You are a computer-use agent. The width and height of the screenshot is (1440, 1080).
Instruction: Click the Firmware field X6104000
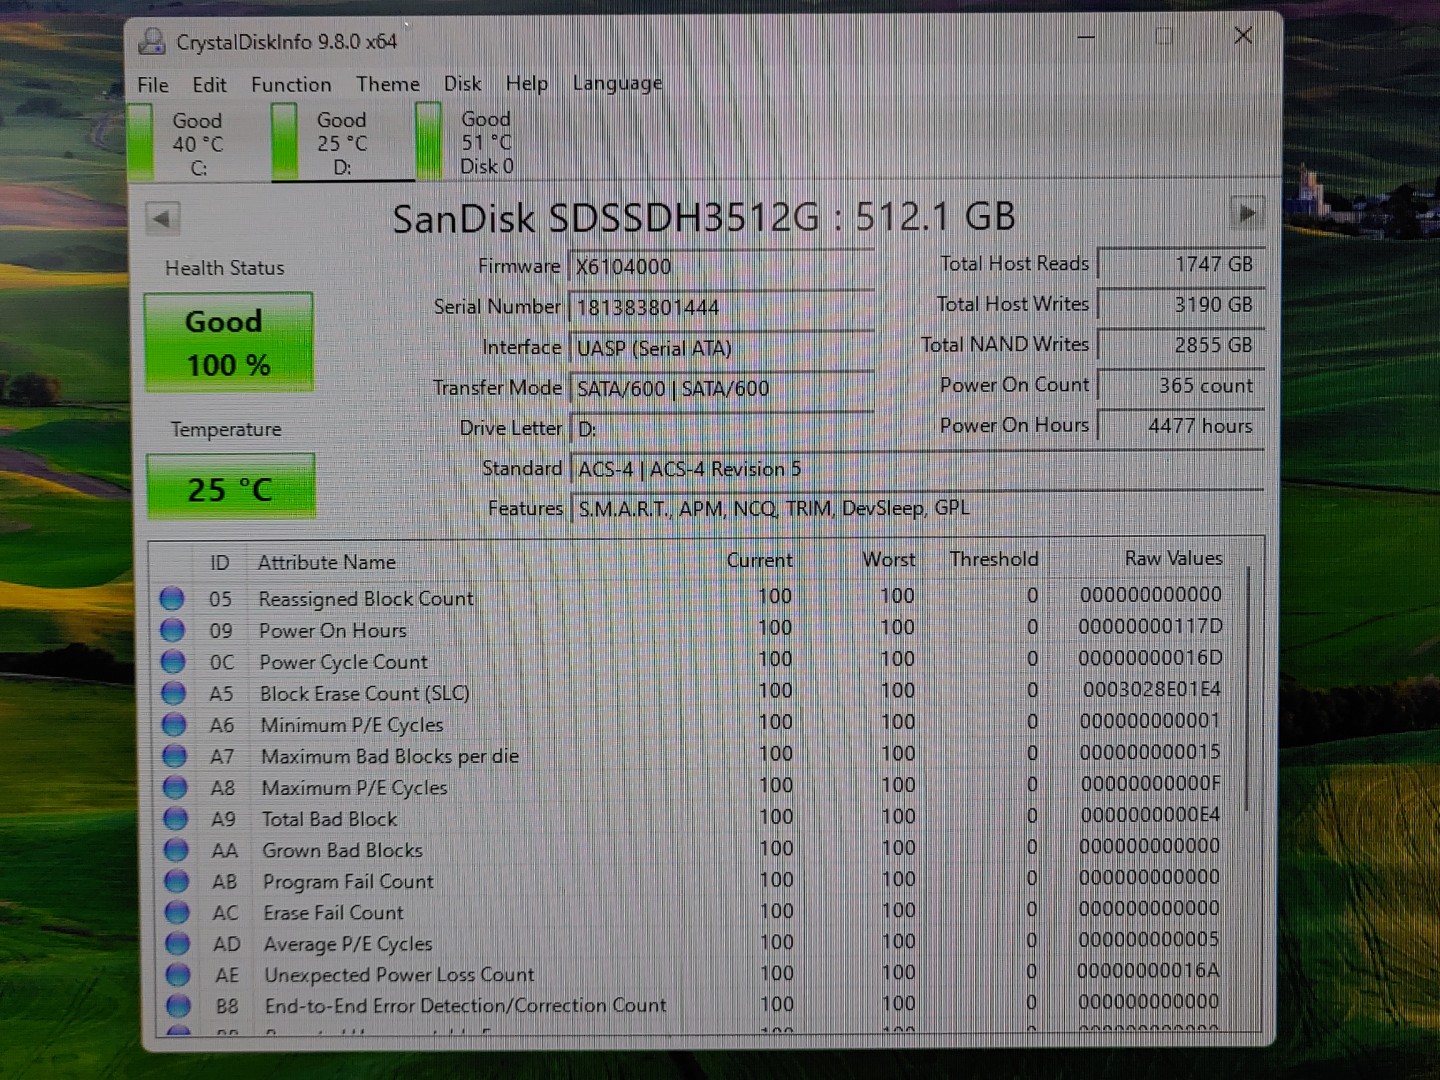click(721, 267)
